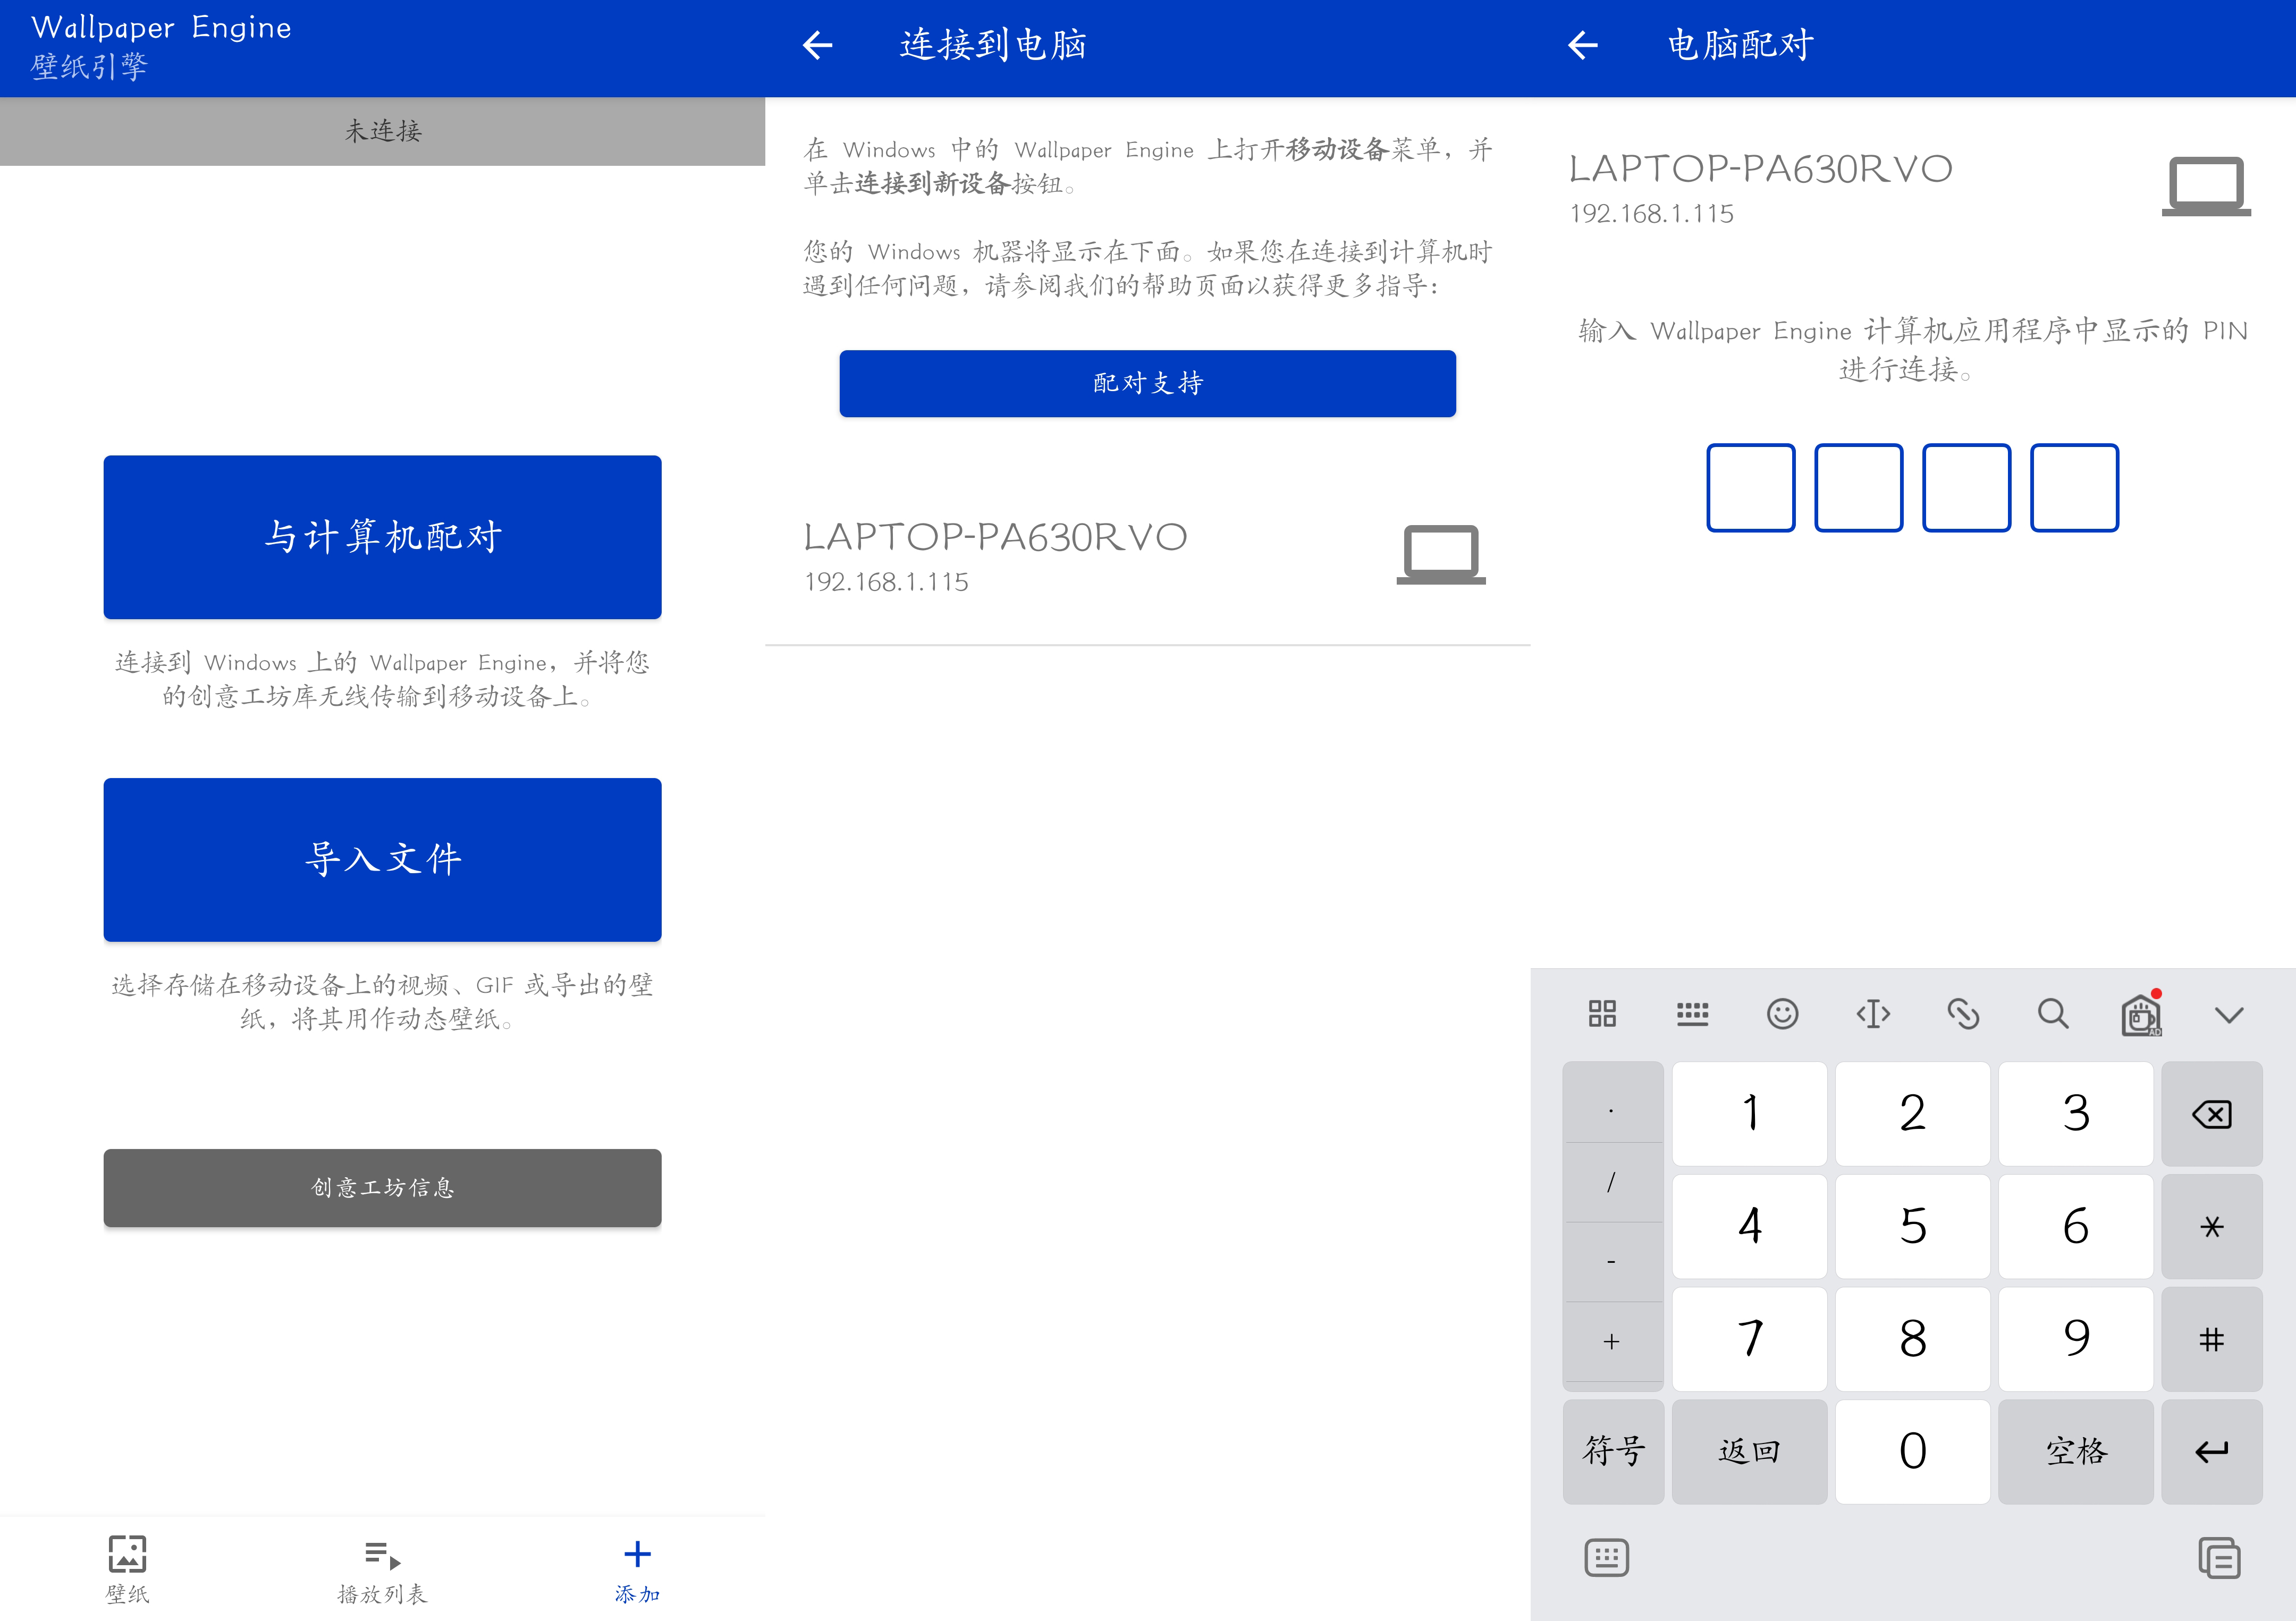Image resolution: width=2296 pixels, height=1621 pixels.
Task: Tap the enter arrow key
Action: point(2211,1451)
